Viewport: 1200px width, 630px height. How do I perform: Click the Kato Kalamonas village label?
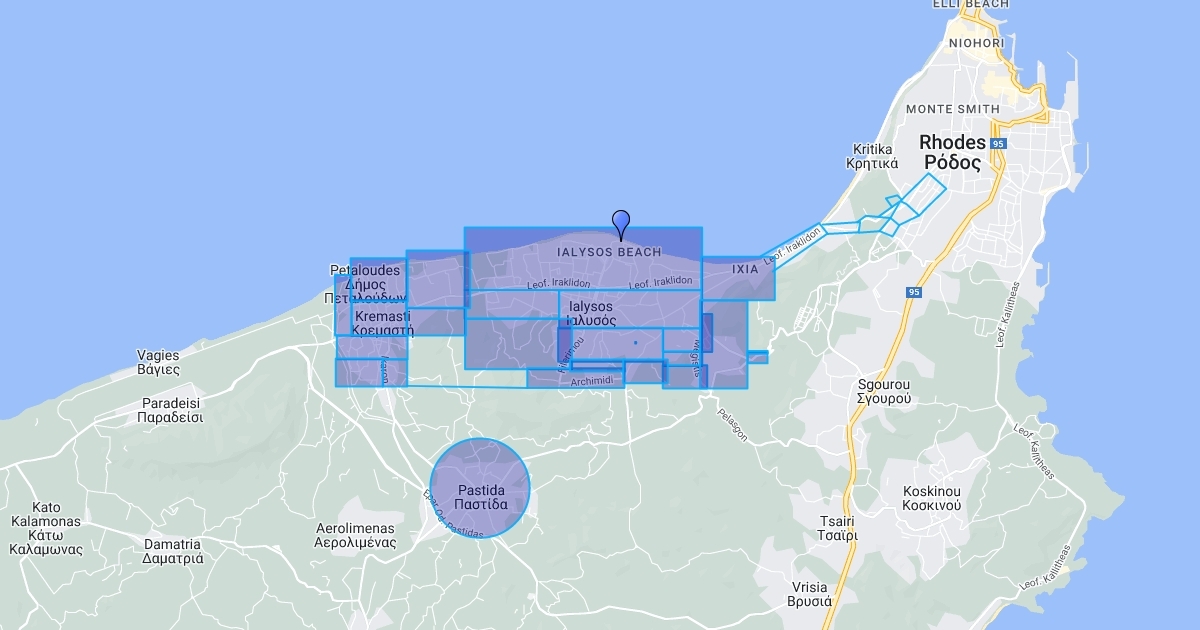[x=46, y=528]
